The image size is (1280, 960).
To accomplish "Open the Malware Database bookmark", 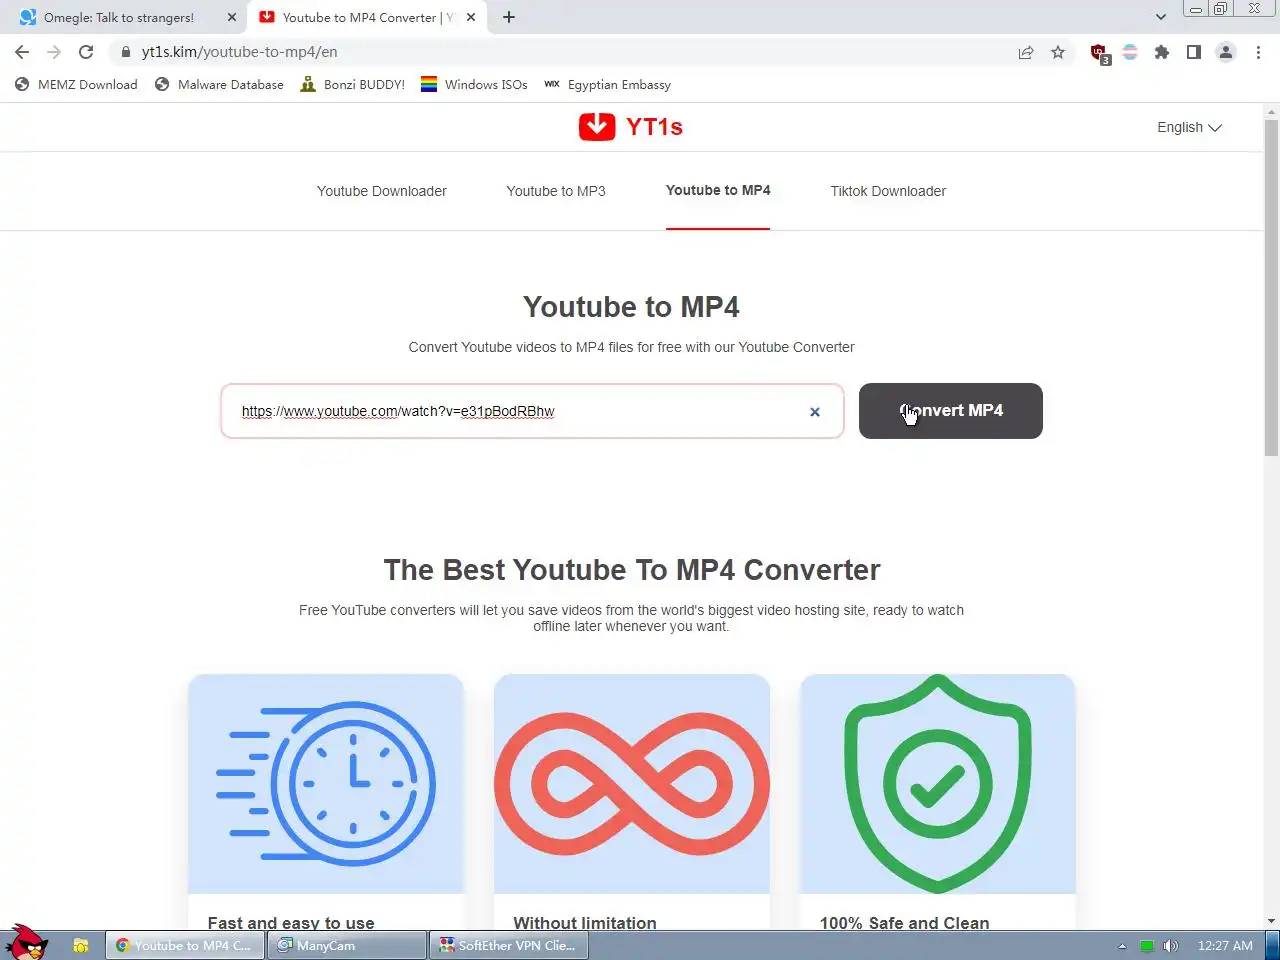I will coord(220,85).
